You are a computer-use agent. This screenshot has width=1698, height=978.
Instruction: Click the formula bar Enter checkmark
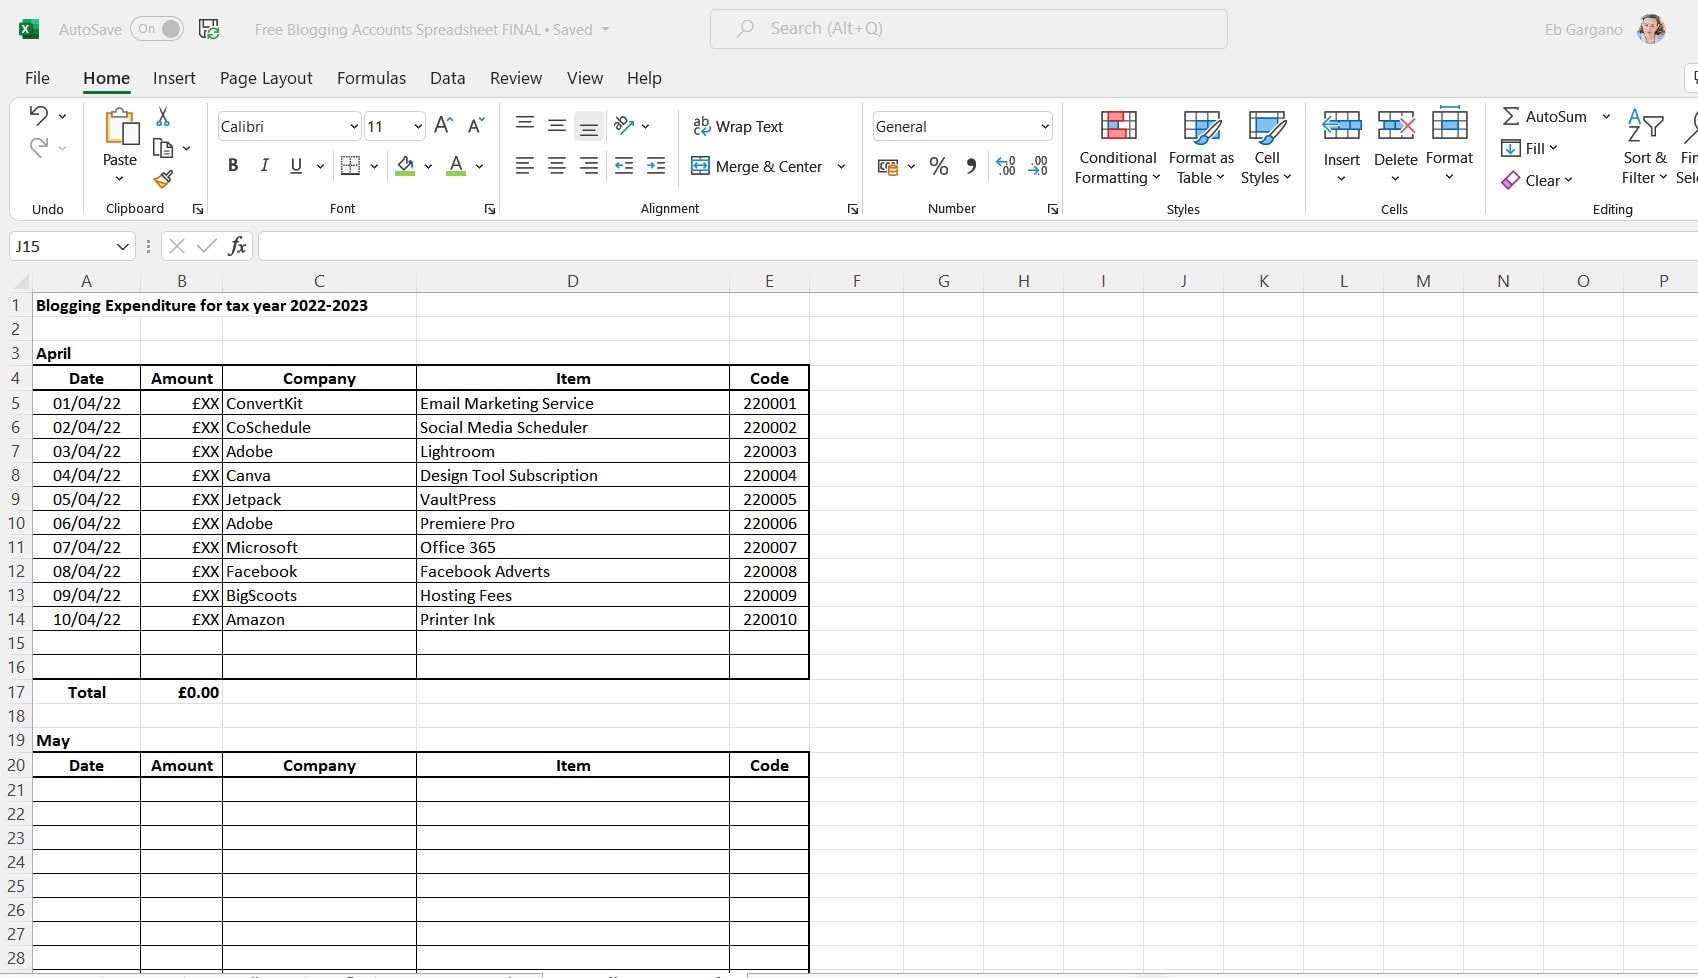point(207,246)
